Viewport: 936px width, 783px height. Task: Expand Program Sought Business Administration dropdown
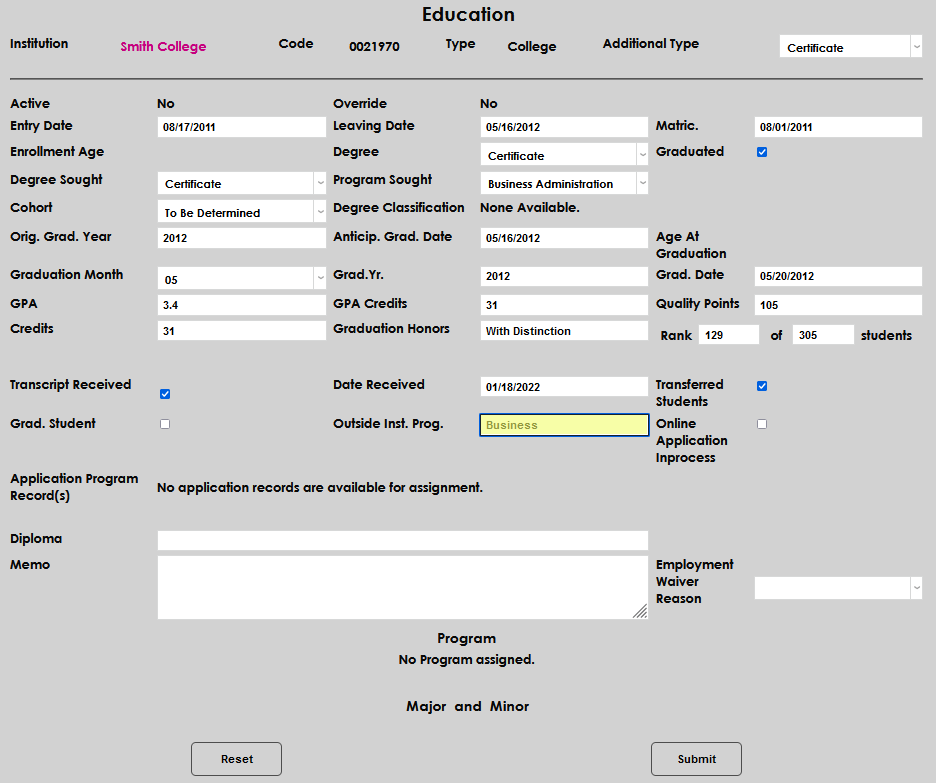(564, 183)
